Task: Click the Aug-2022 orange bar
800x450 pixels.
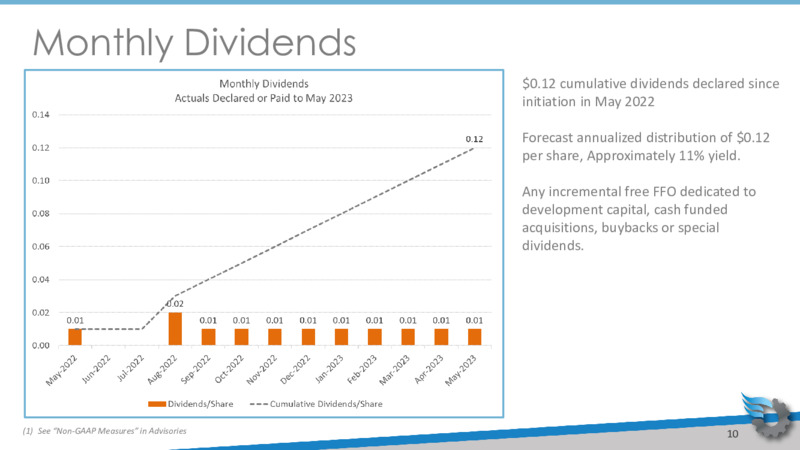Action: [175, 329]
